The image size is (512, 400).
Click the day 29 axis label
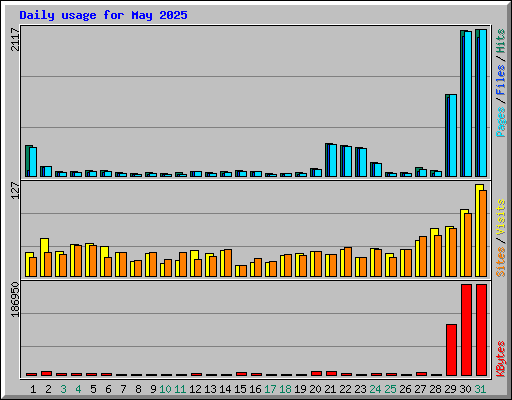(450, 389)
